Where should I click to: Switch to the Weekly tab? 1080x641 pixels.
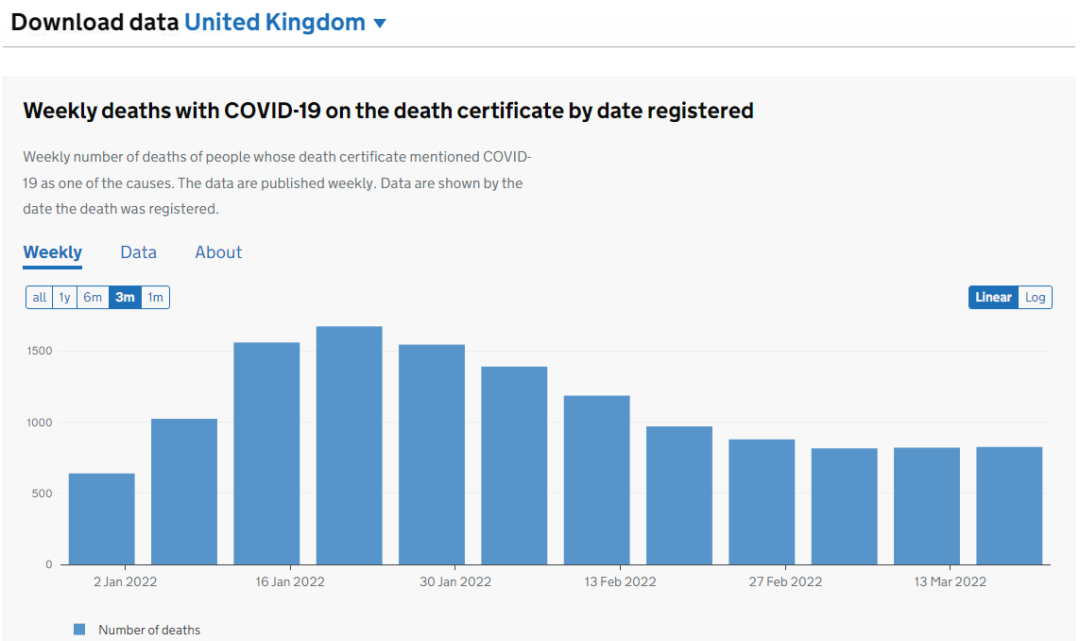52,252
